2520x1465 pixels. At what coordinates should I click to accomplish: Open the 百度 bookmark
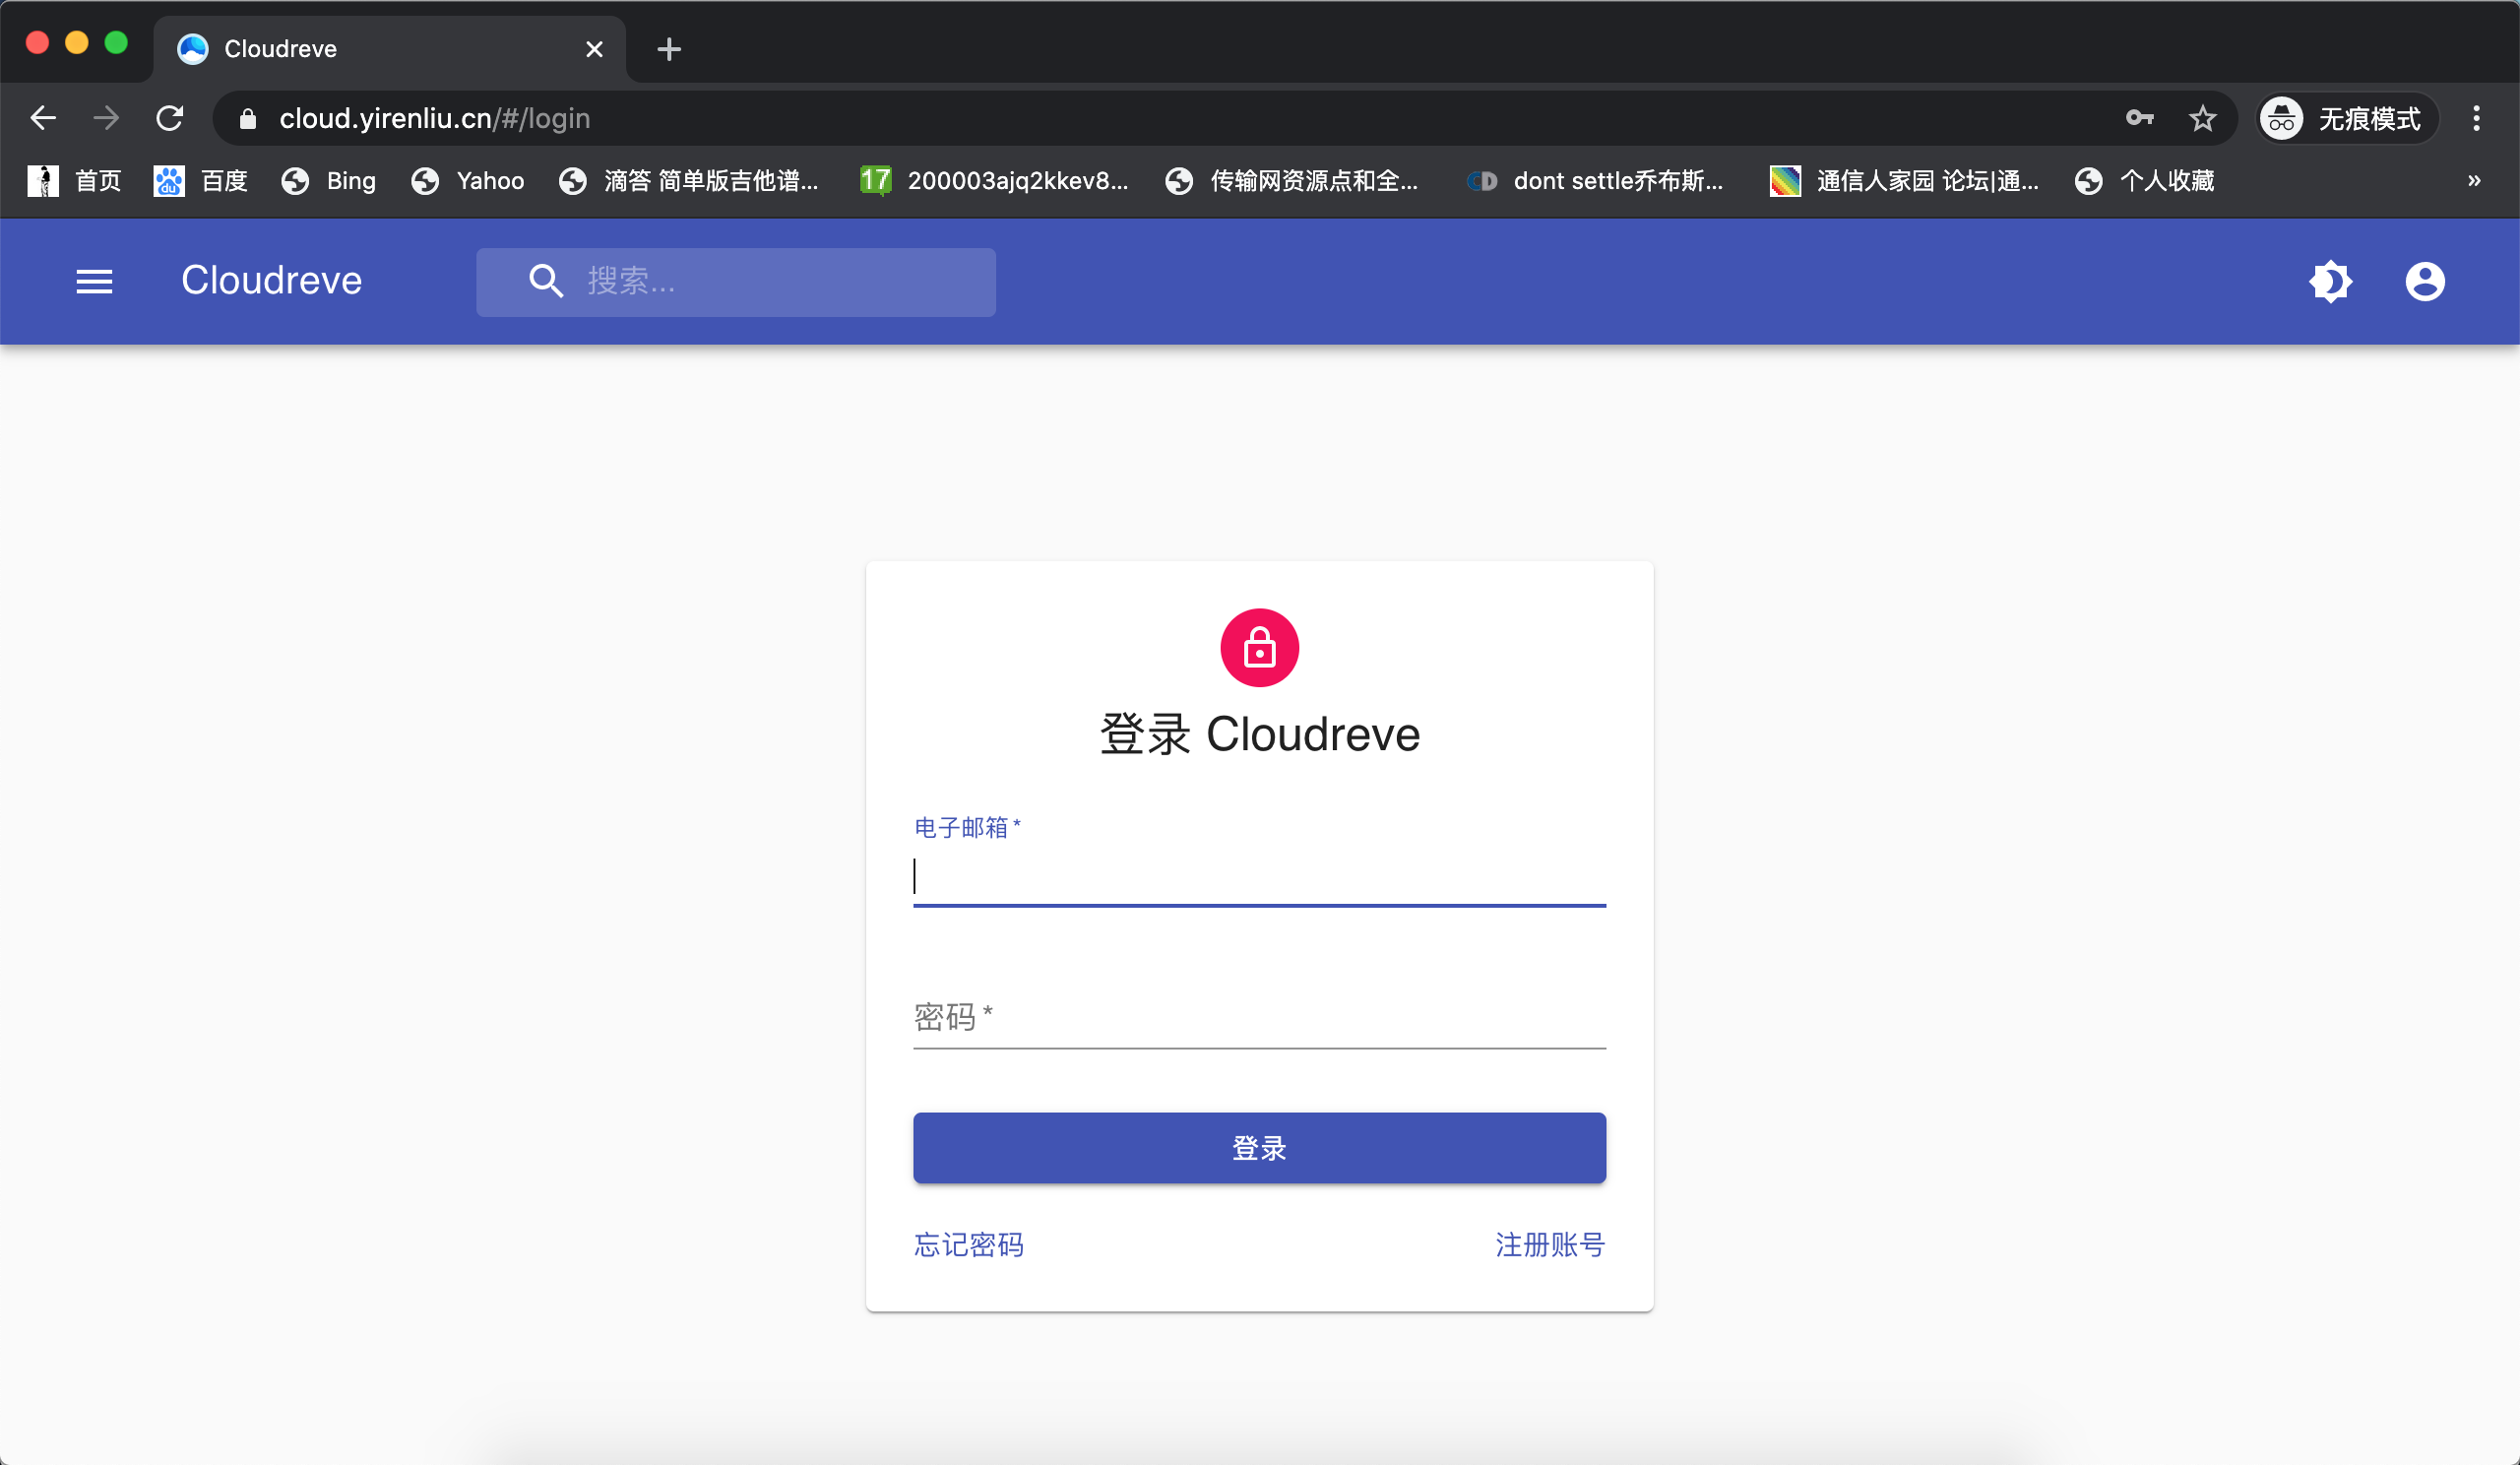pyautogui.click(x=201, y=180)
